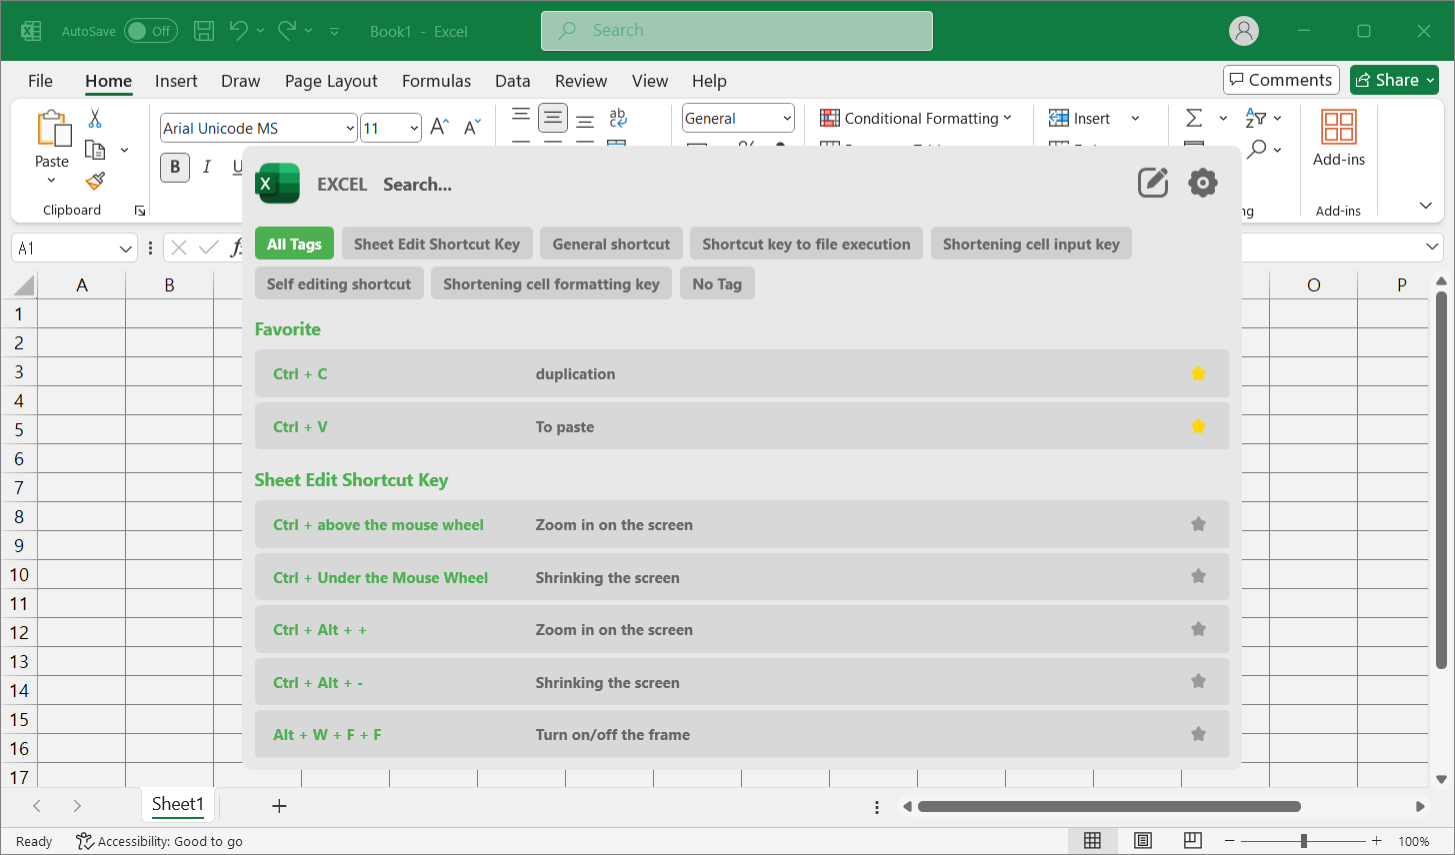Filter by No Tag
The image size is (1455, 855).
point(717,284)
